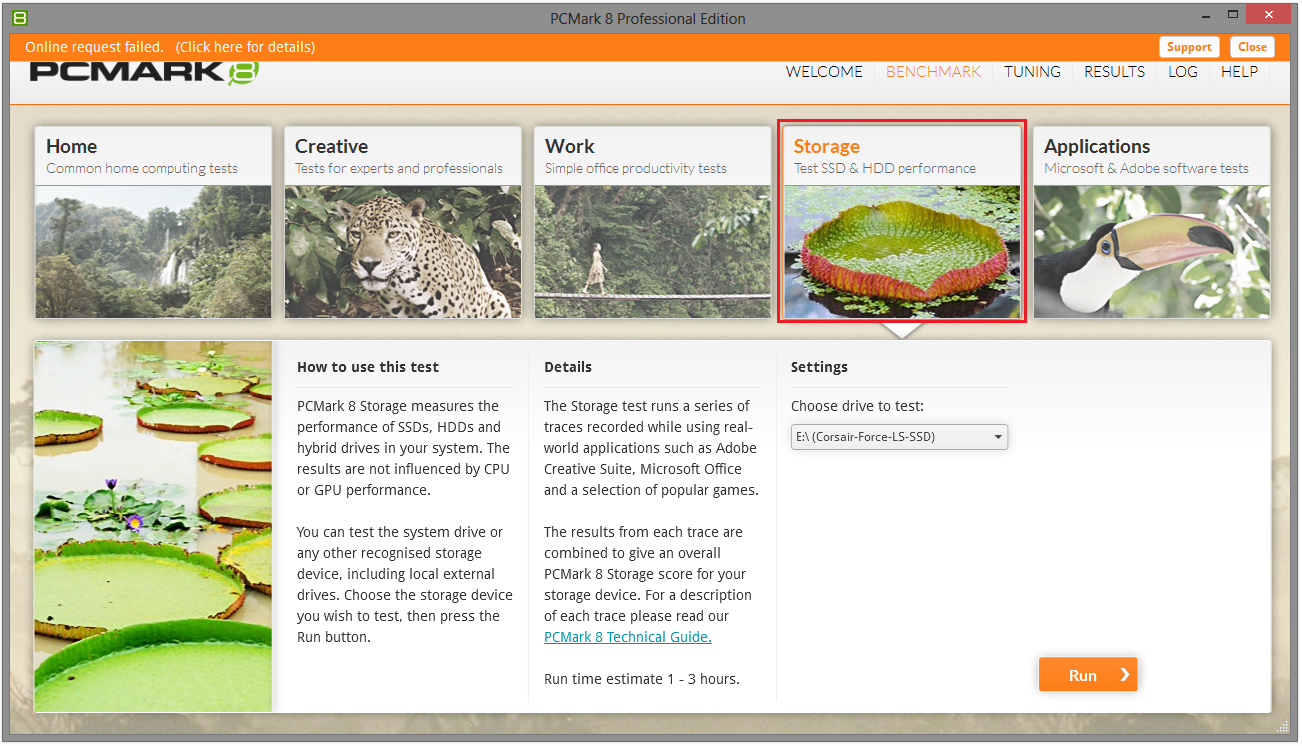This screenshot has width=1302, height=746.
Task: Select the Applications benchmark toucan card
Action: 1151,222
